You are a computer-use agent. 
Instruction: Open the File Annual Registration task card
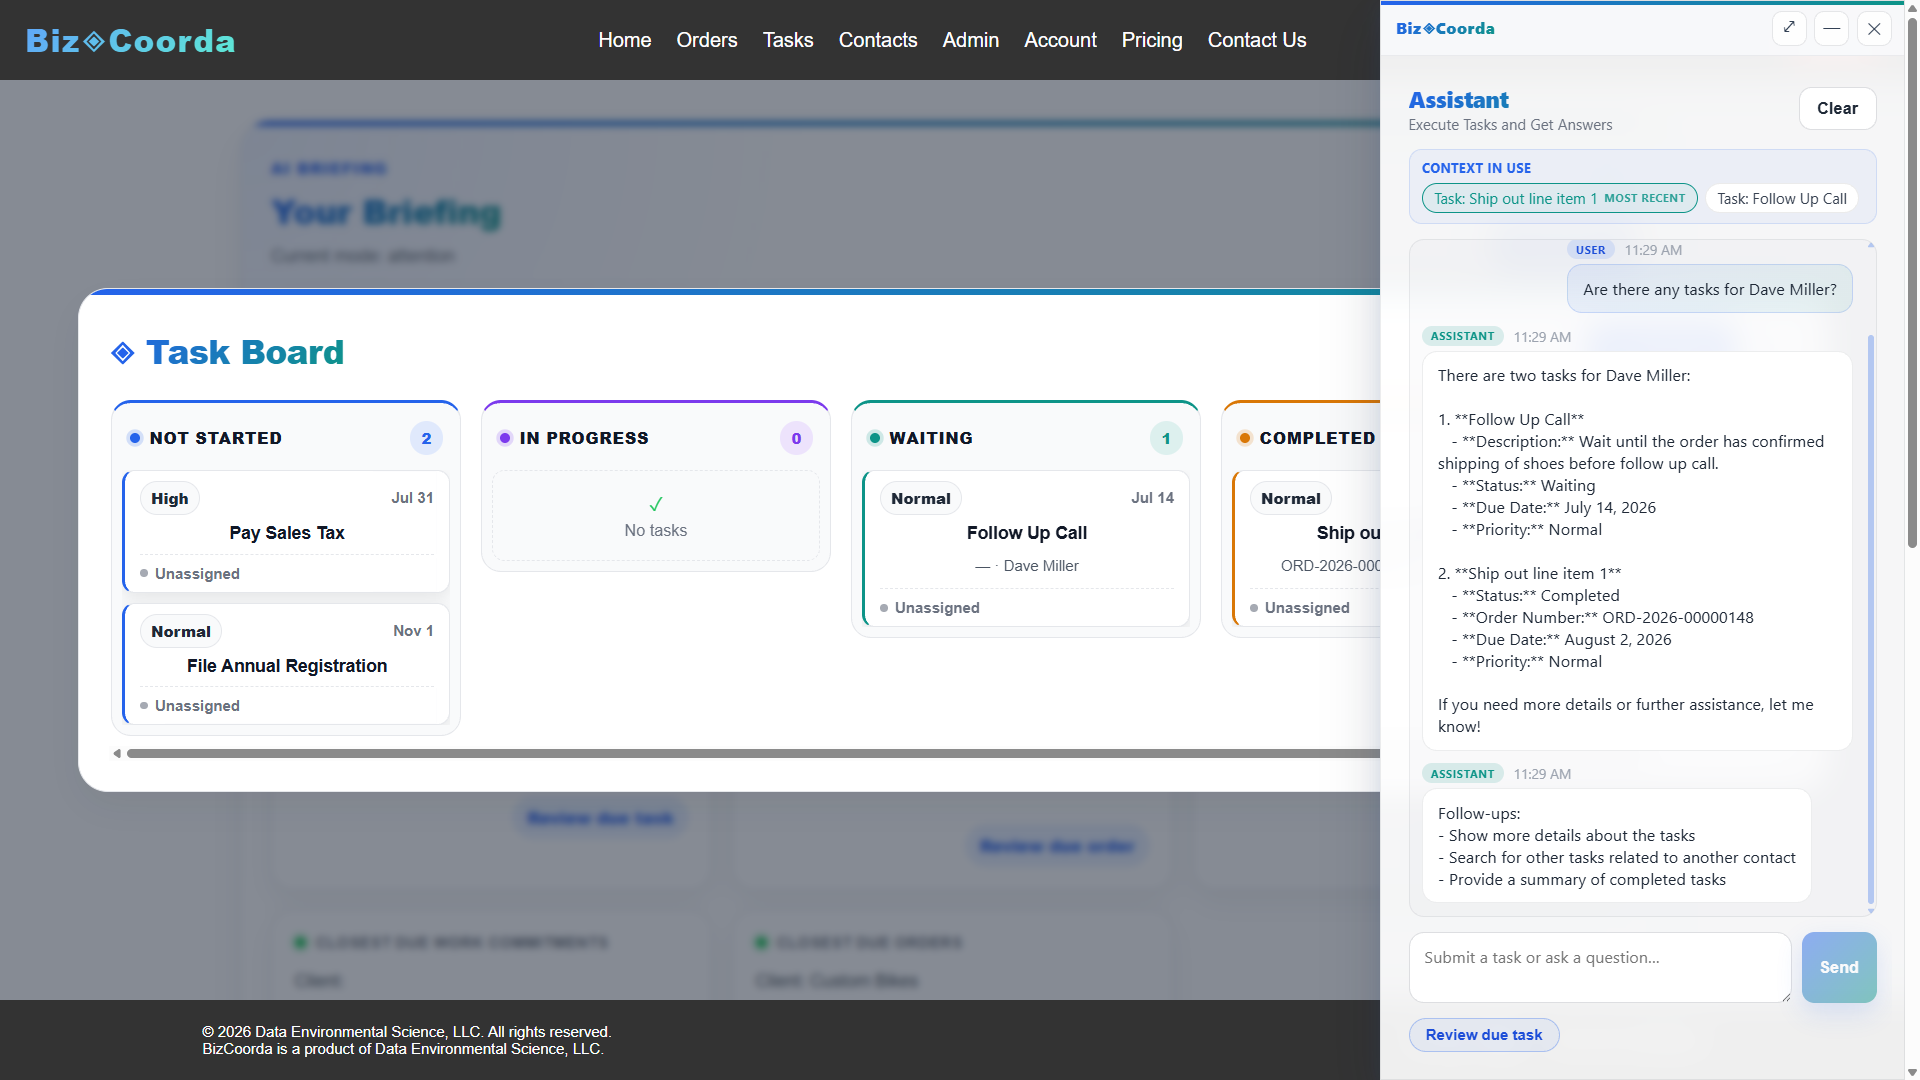287,664
